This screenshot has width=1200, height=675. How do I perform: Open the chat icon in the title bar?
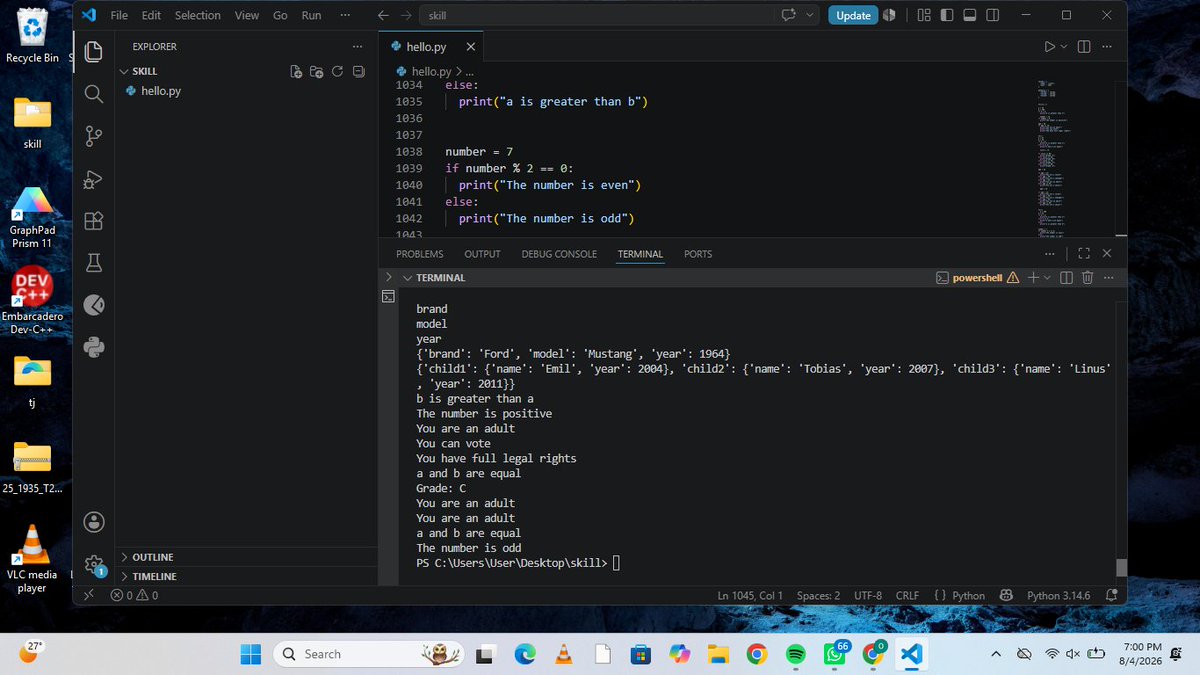788,15
